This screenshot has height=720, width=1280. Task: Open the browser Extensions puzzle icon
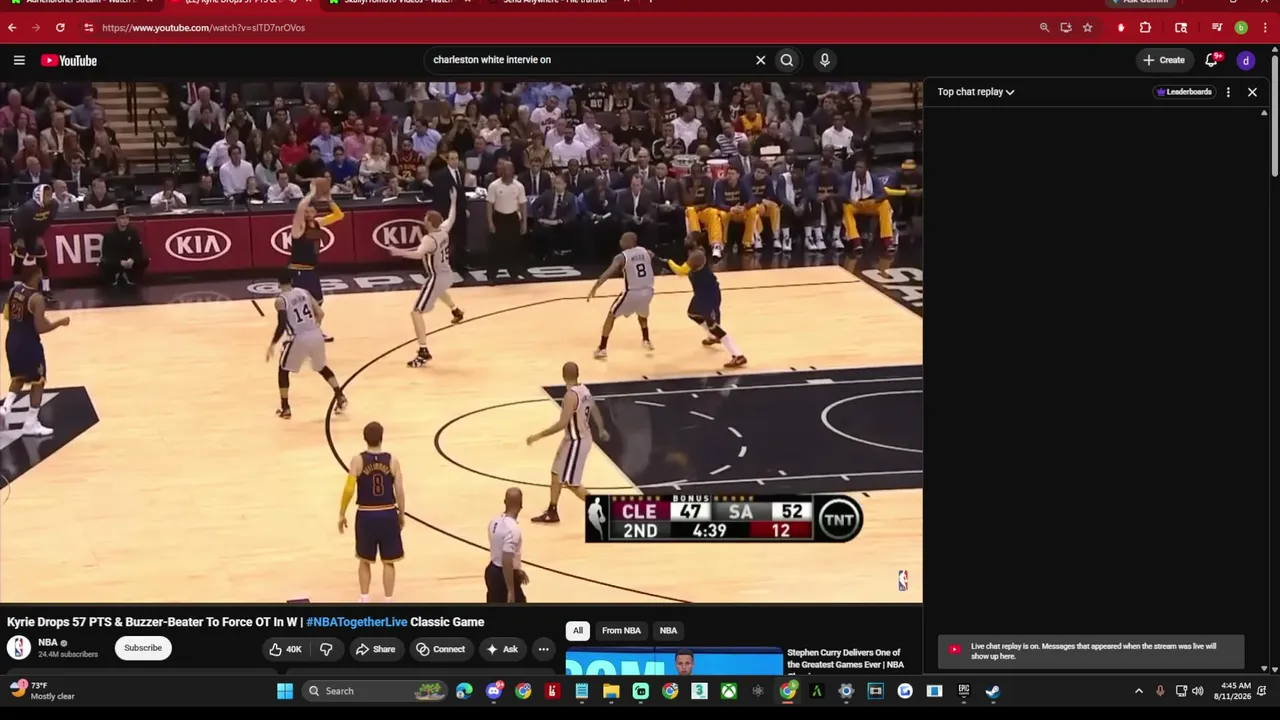click(x=1146, y=28)
